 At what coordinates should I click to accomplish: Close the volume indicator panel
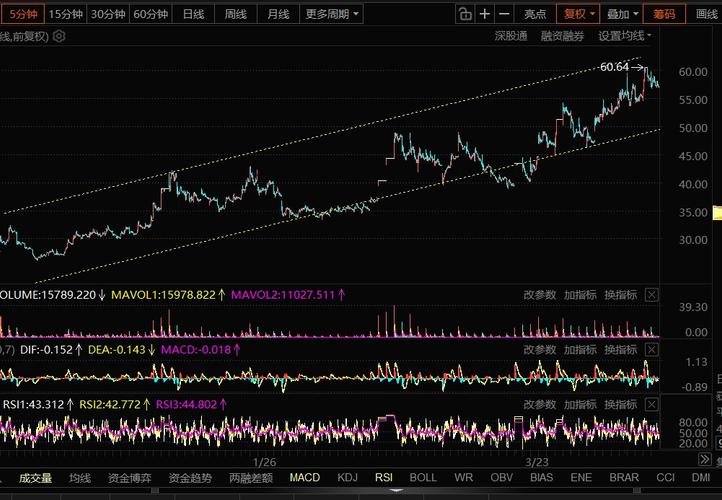pos(652,295)
